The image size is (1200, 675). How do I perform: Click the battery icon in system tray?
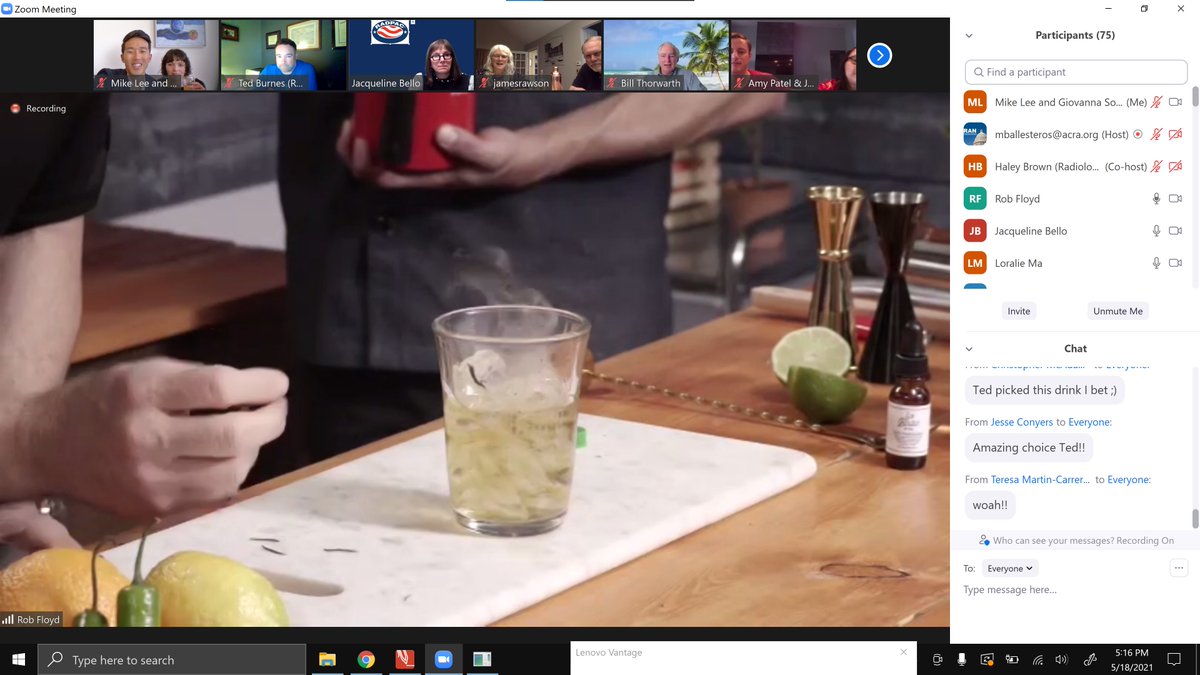click(1011, 660)
